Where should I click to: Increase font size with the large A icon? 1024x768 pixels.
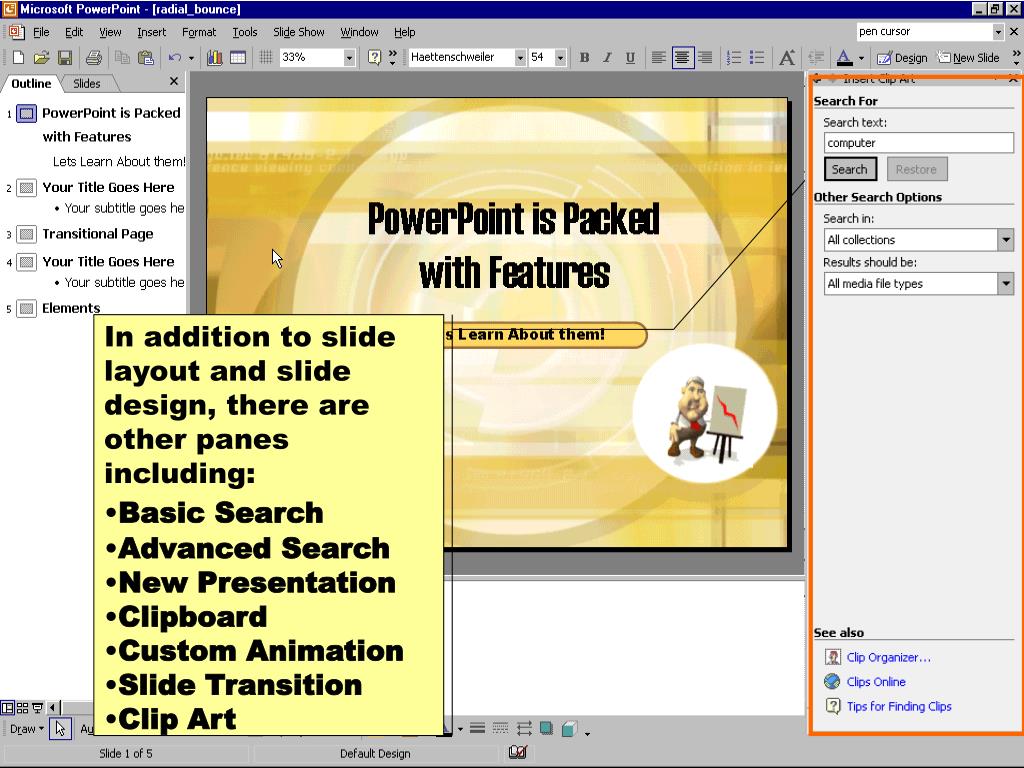(x=787, y=57)
